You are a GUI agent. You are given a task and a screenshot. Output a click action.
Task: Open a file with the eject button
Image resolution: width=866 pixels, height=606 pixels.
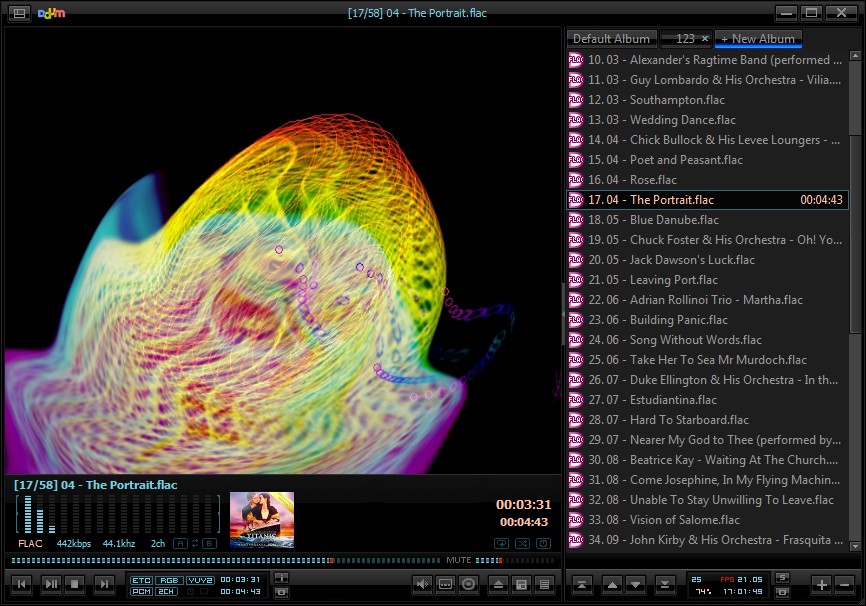(x=498, y=584)
